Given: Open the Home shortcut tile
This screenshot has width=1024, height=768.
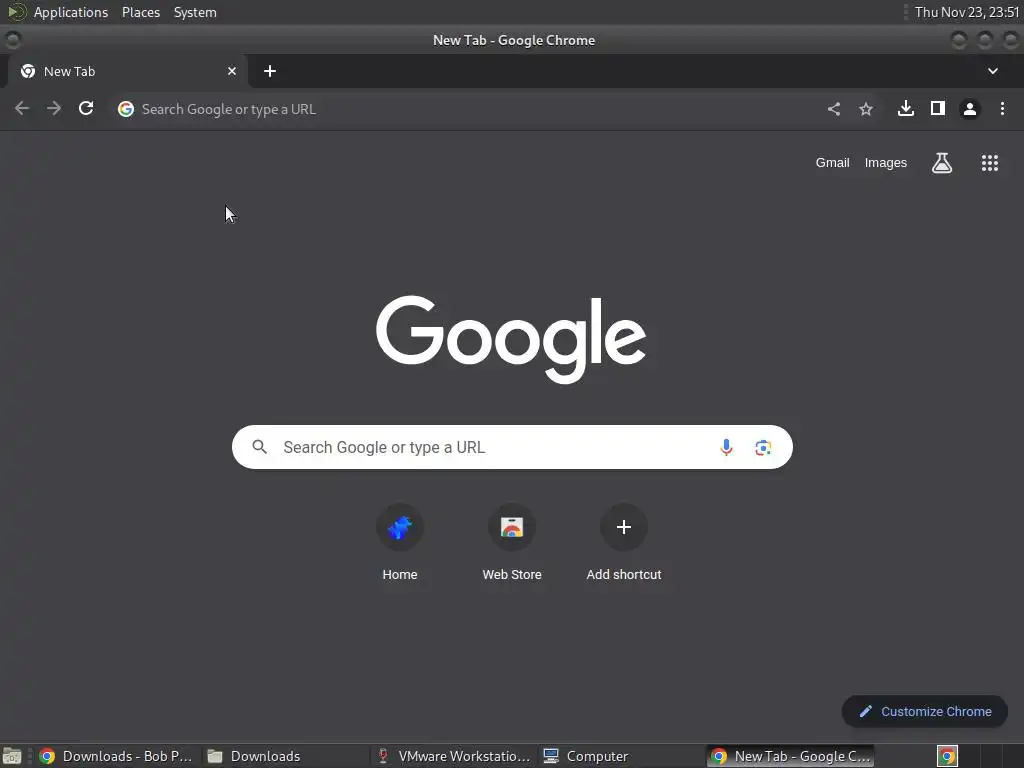Looking at the screenshot, I should click(400, 543).
